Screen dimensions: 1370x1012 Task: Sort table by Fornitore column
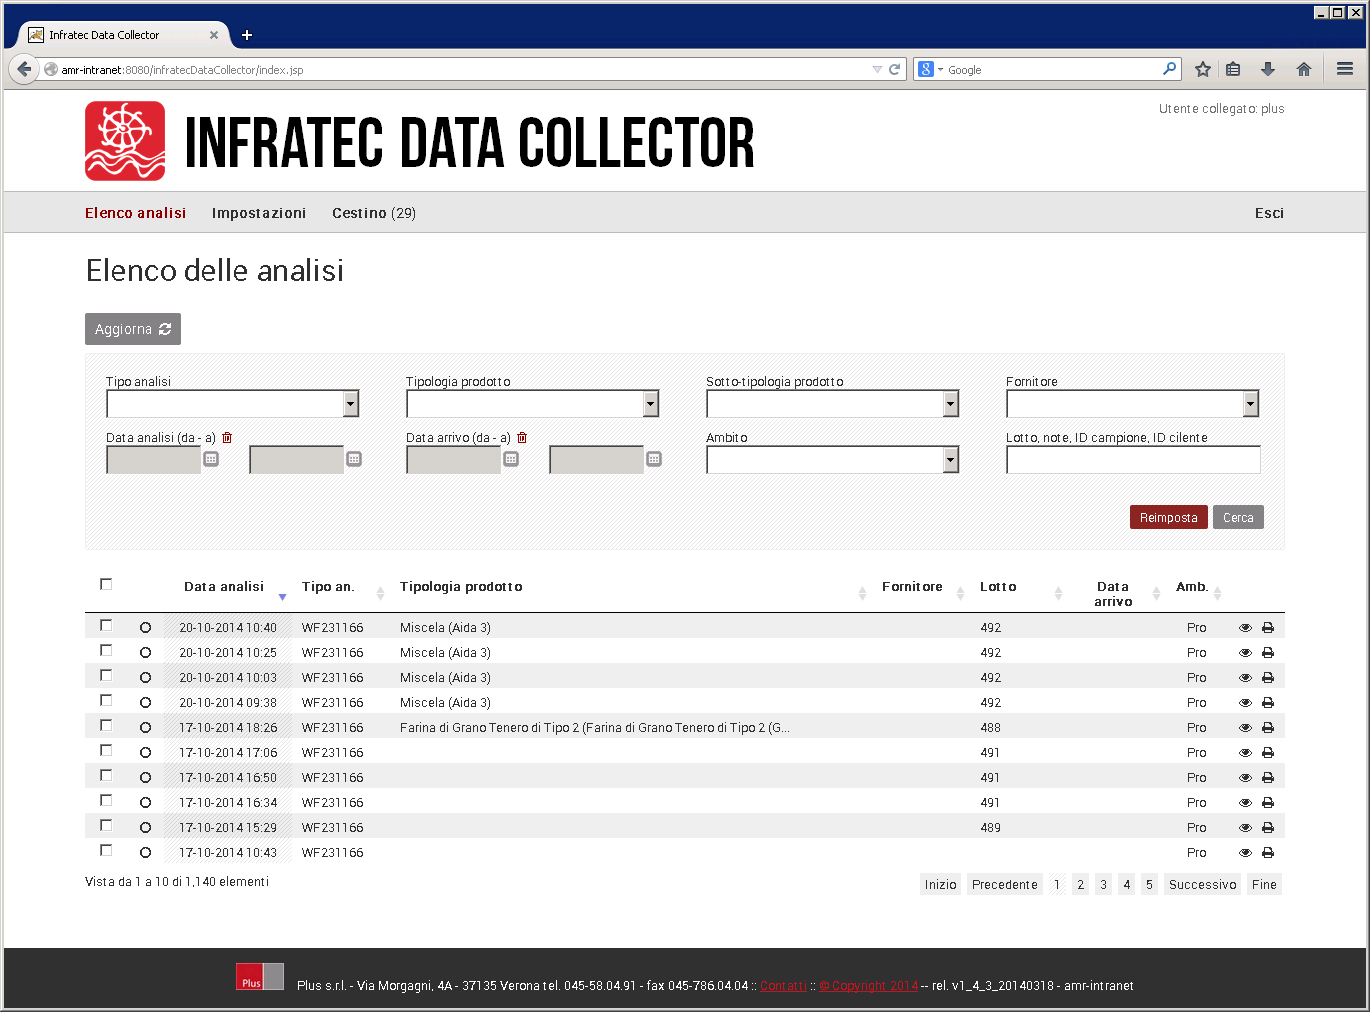point(912,587)
